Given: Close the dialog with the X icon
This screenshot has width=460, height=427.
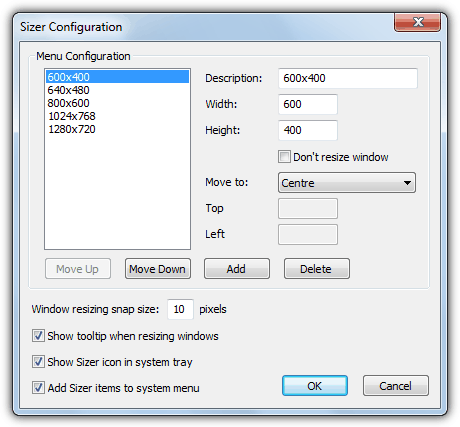Looking at the screenshot, I should 417,23.
